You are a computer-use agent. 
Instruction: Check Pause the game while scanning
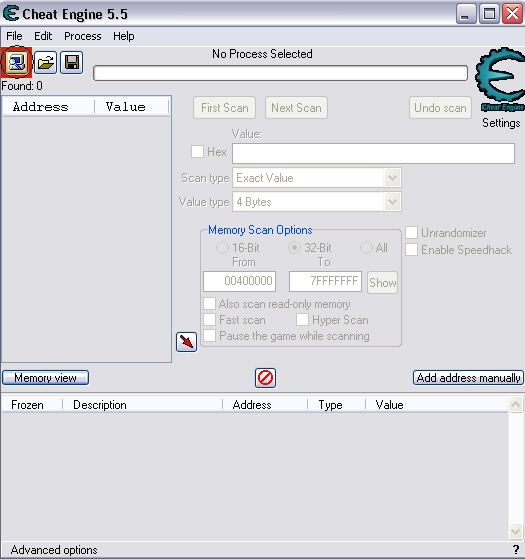pyautogui.click(x=209, y=335)
